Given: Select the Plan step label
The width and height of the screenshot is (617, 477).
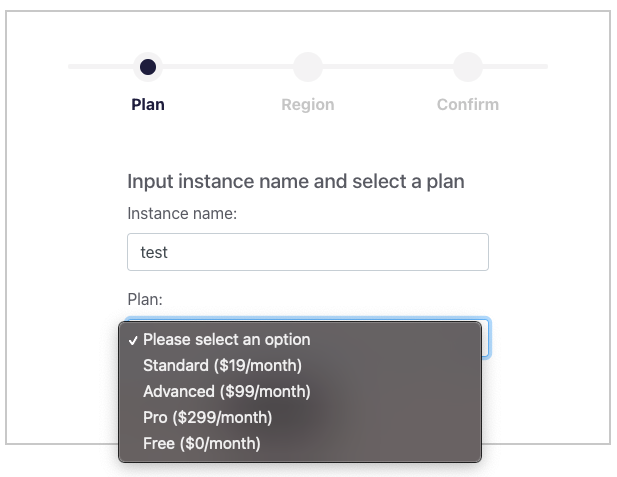Looking at the screenshot, I should tap(148, 105).
